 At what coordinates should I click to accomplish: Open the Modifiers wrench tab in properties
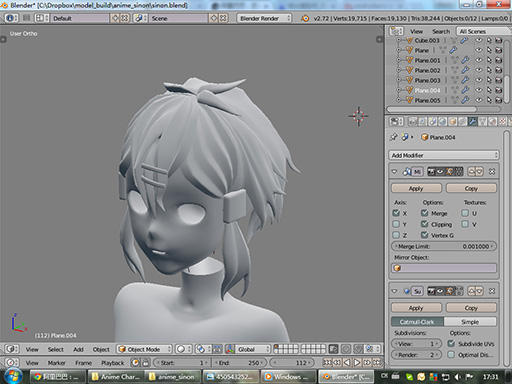pyautogui.click(x=472, y=122)
